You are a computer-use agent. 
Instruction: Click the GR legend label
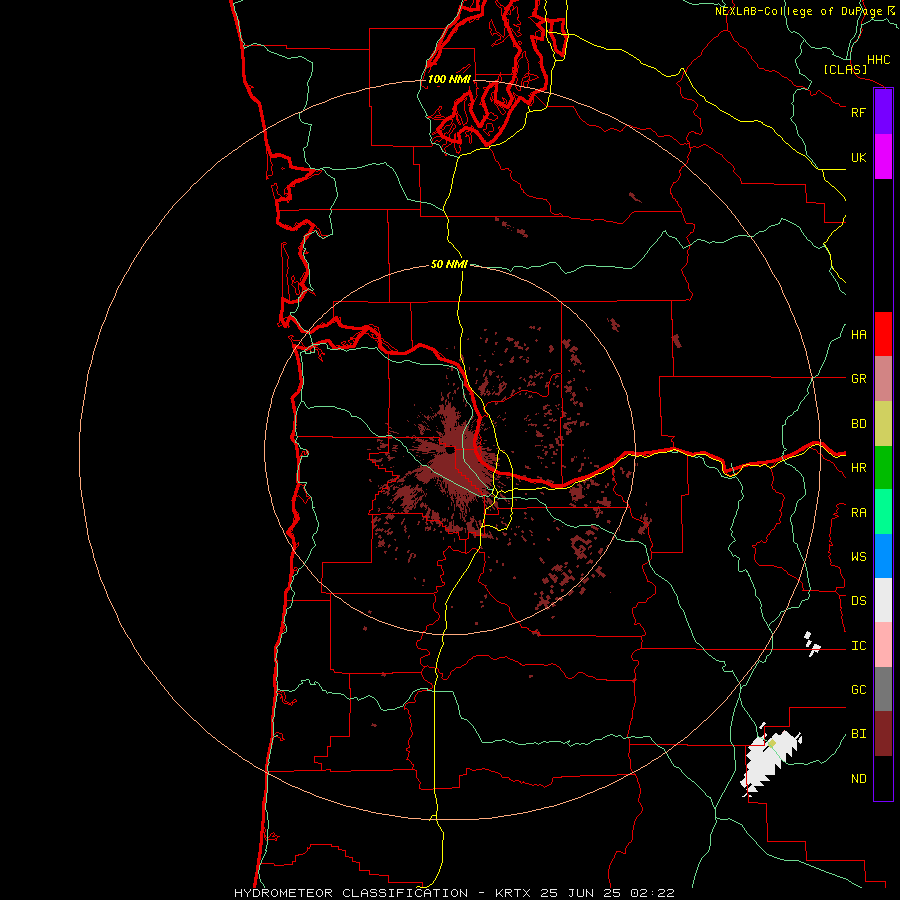859,379
